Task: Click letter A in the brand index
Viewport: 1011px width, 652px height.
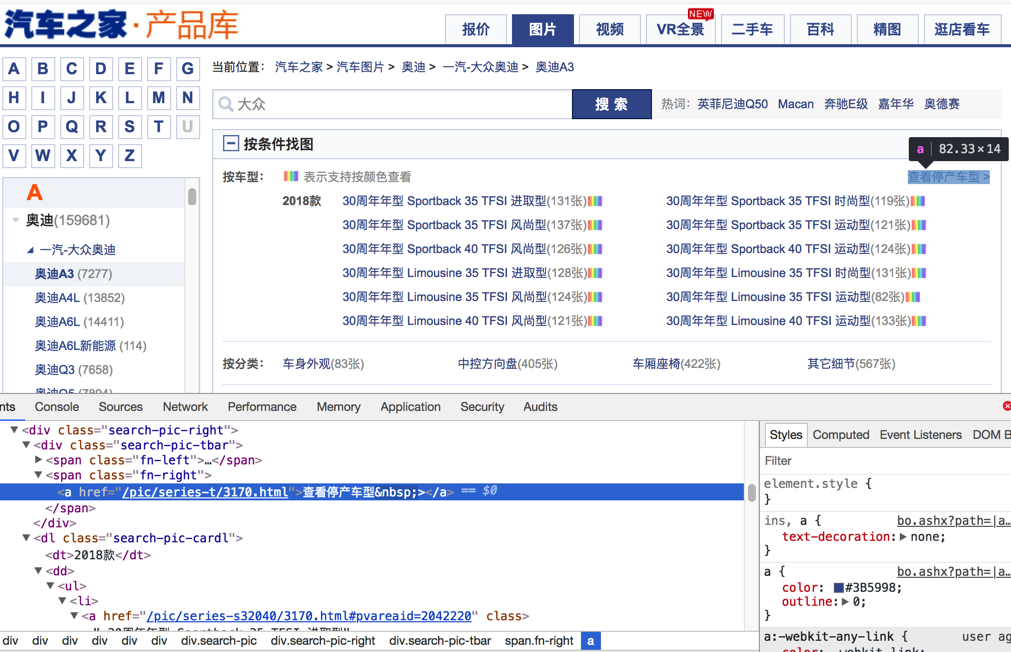Action: (14, 68)
